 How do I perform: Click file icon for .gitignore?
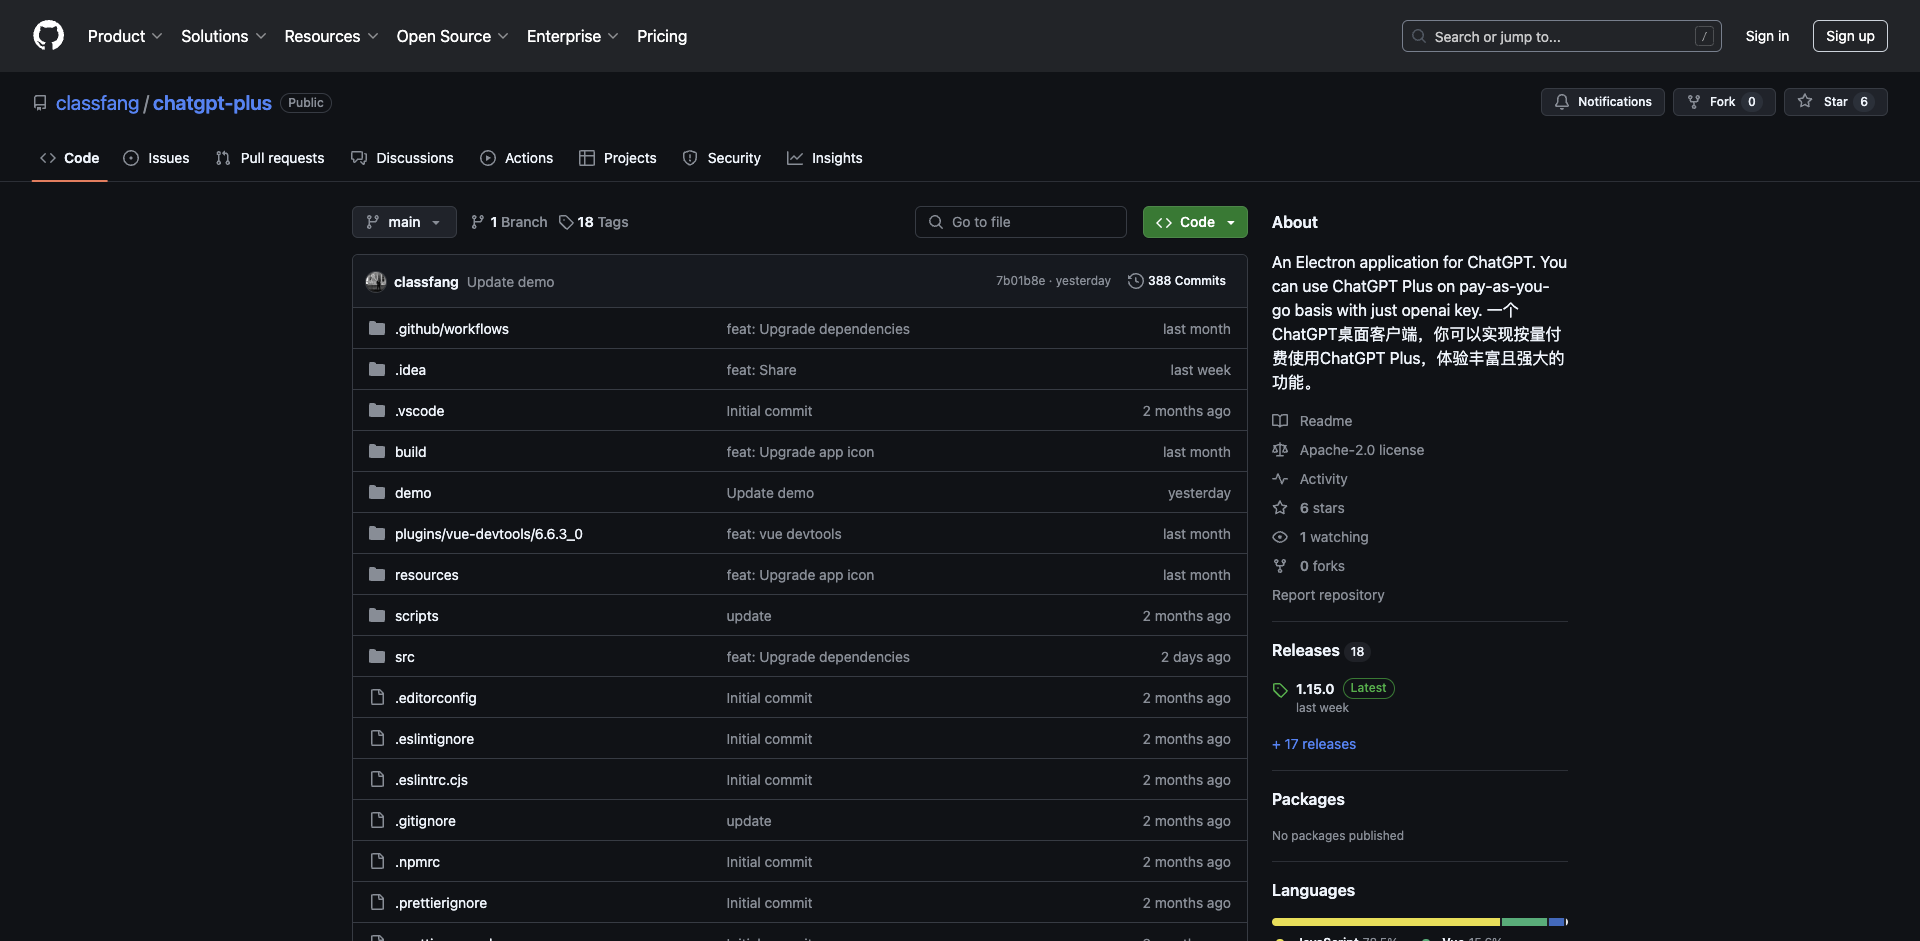pos(377,820)
